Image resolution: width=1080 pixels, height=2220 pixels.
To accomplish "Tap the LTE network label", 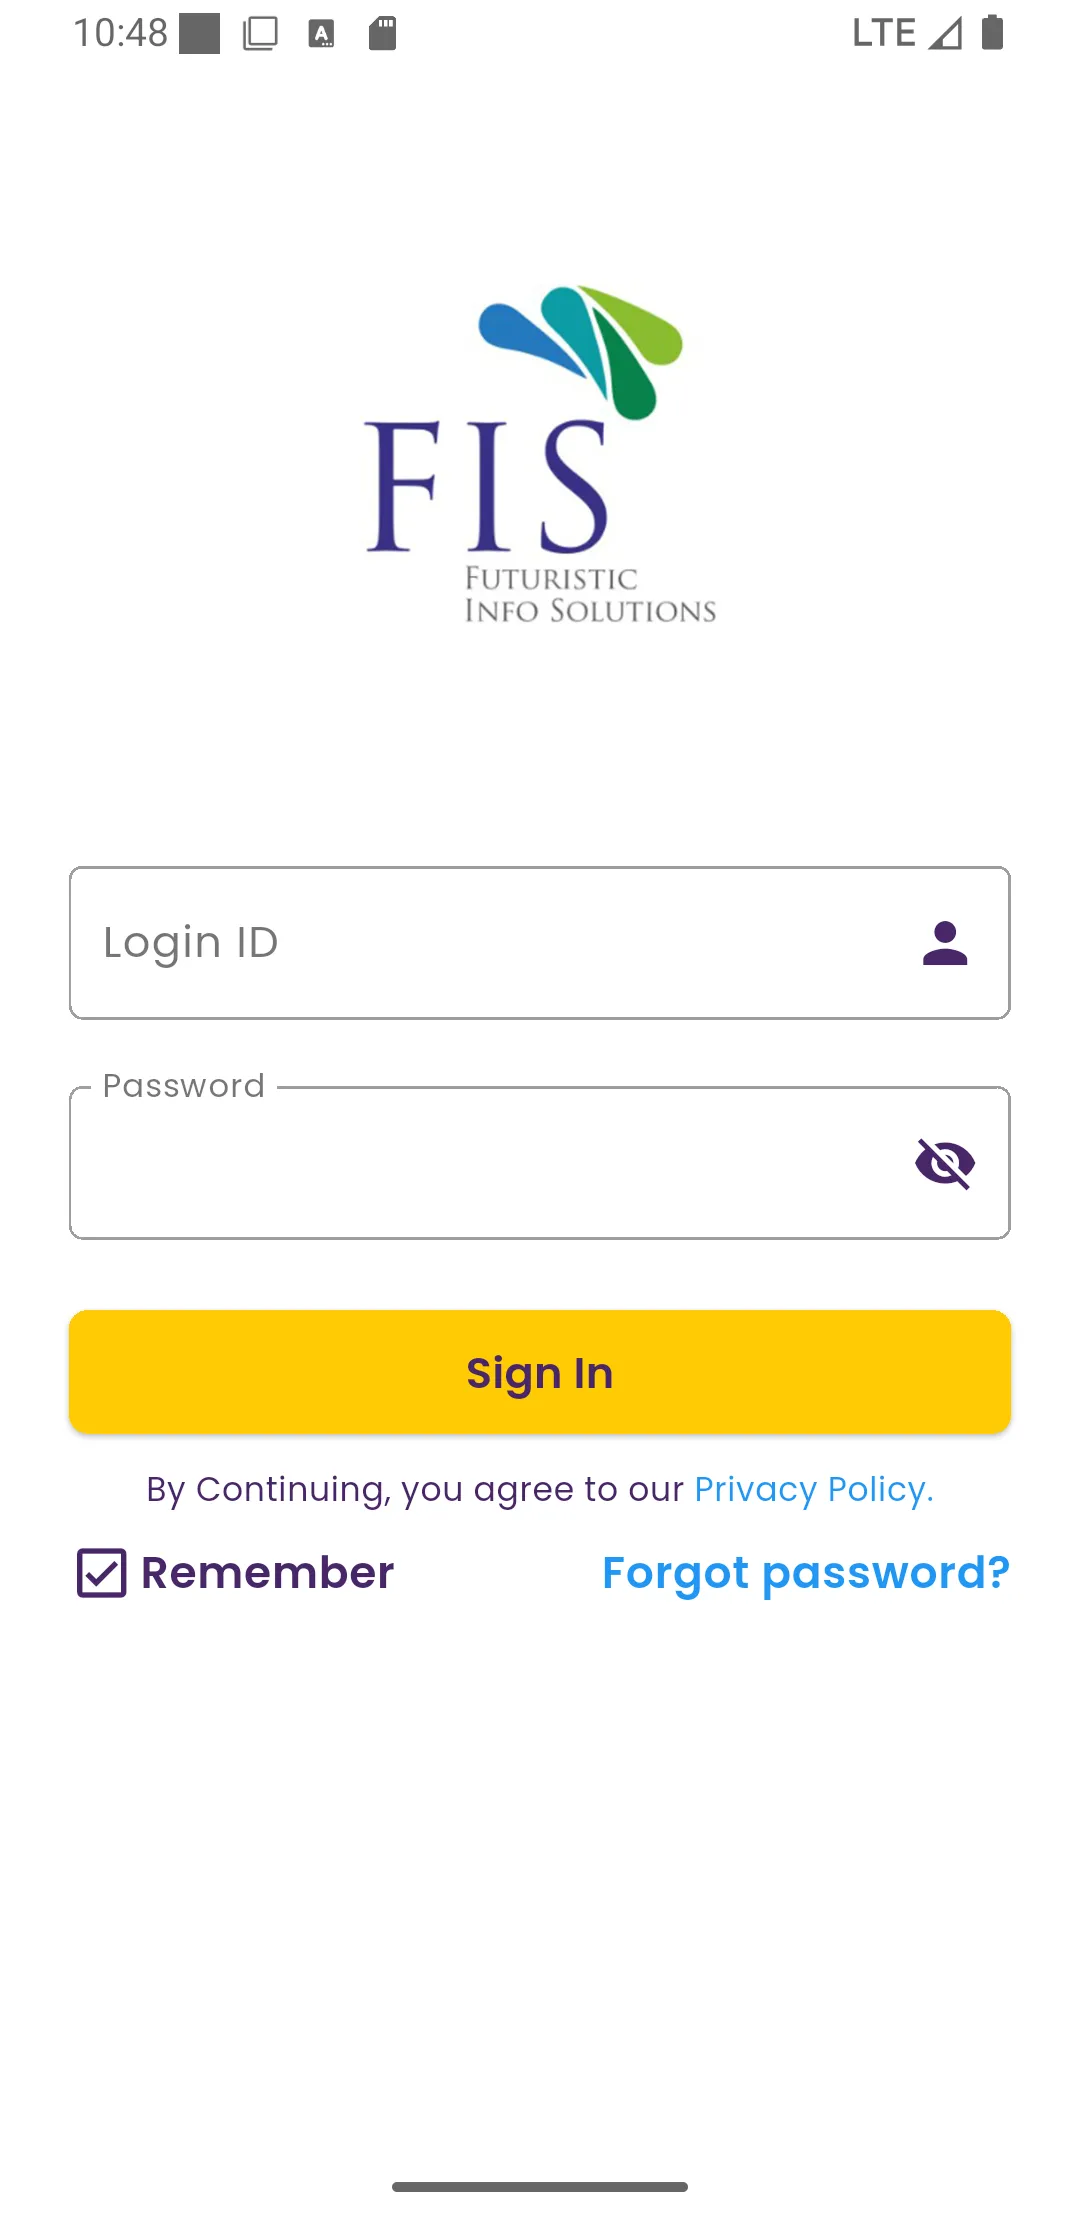I will coord(883,33).
